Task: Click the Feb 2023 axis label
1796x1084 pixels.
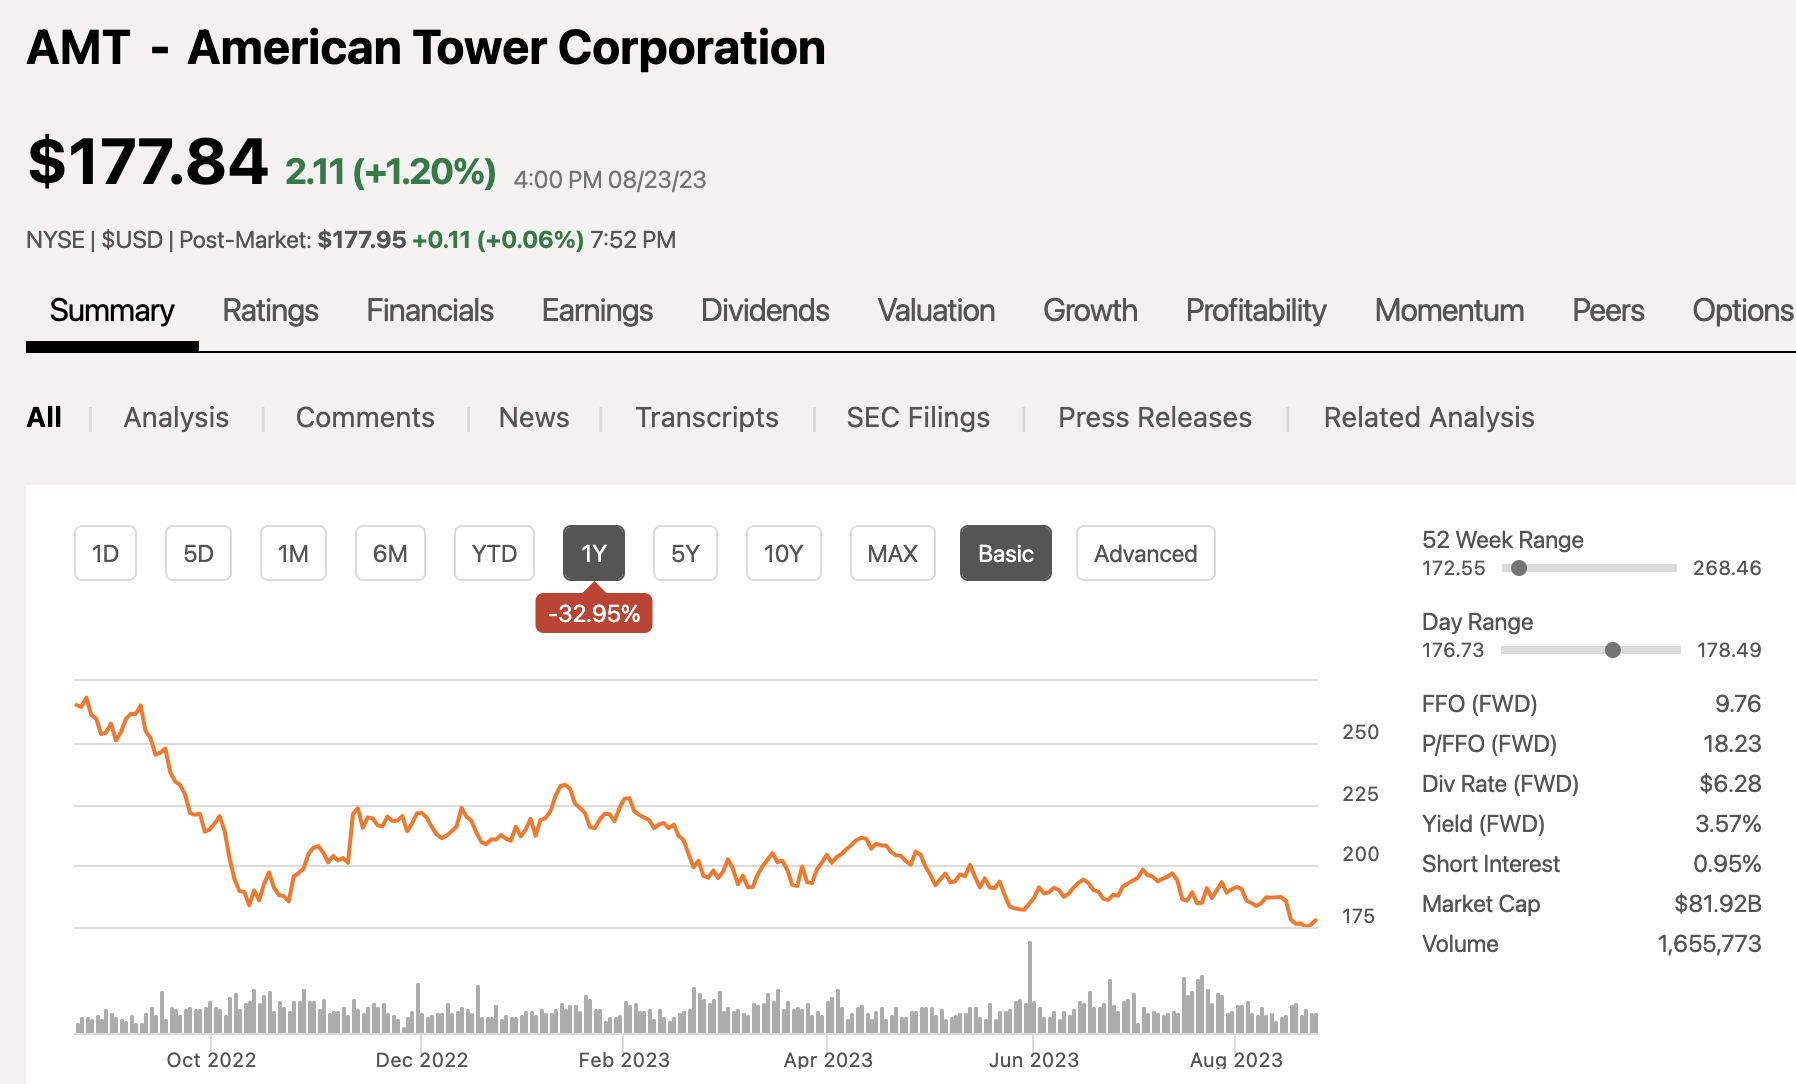Action: (x=624, y=1060)
